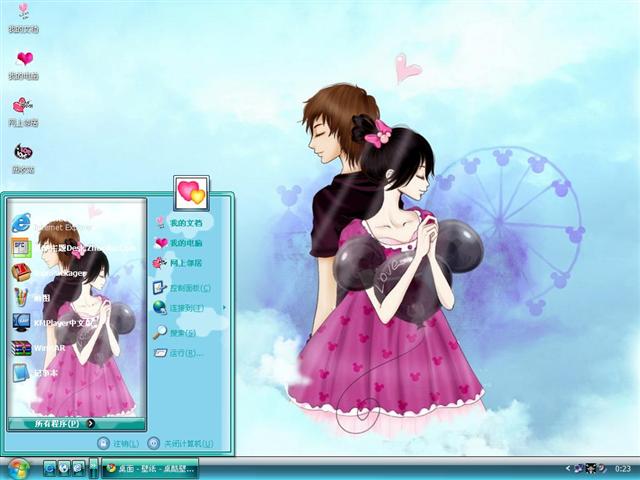Image resolution: width=640 pixels, height=480 pixels.
Task: Open Recycle Bin desktop icon
Action: (x=24, y=159)
